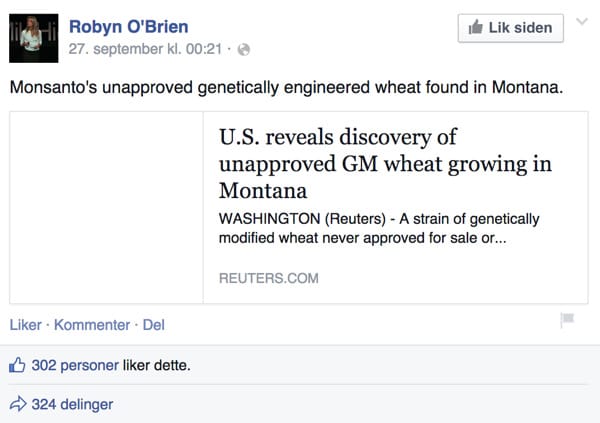The width and height of the screenshot is (600, 423).
Task: Click the share arrow icon beside delinger
Action: (17, 405)
